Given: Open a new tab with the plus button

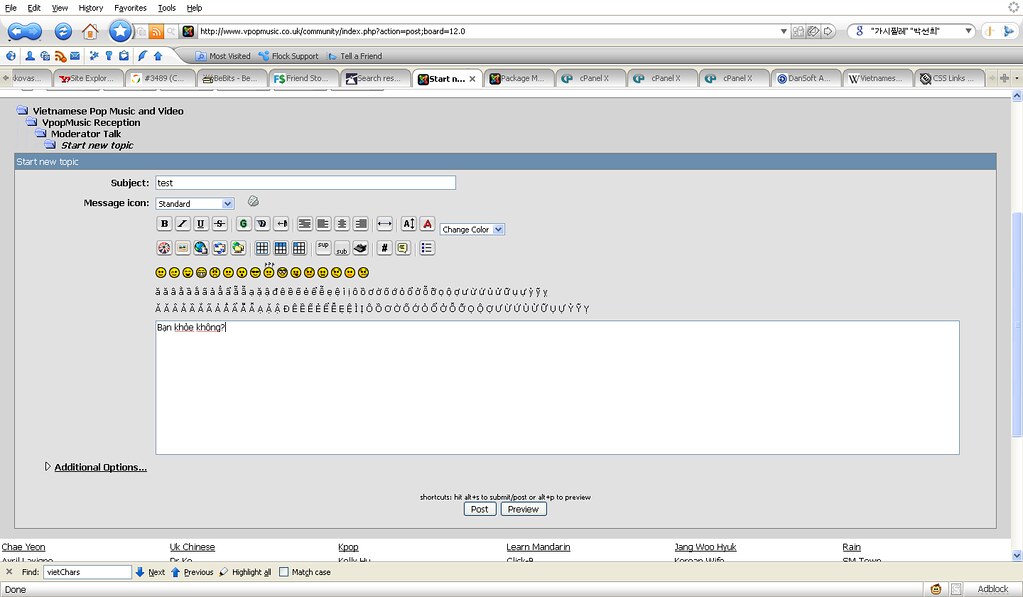Looking at the screenshot, I should (x=1004, y=78).
